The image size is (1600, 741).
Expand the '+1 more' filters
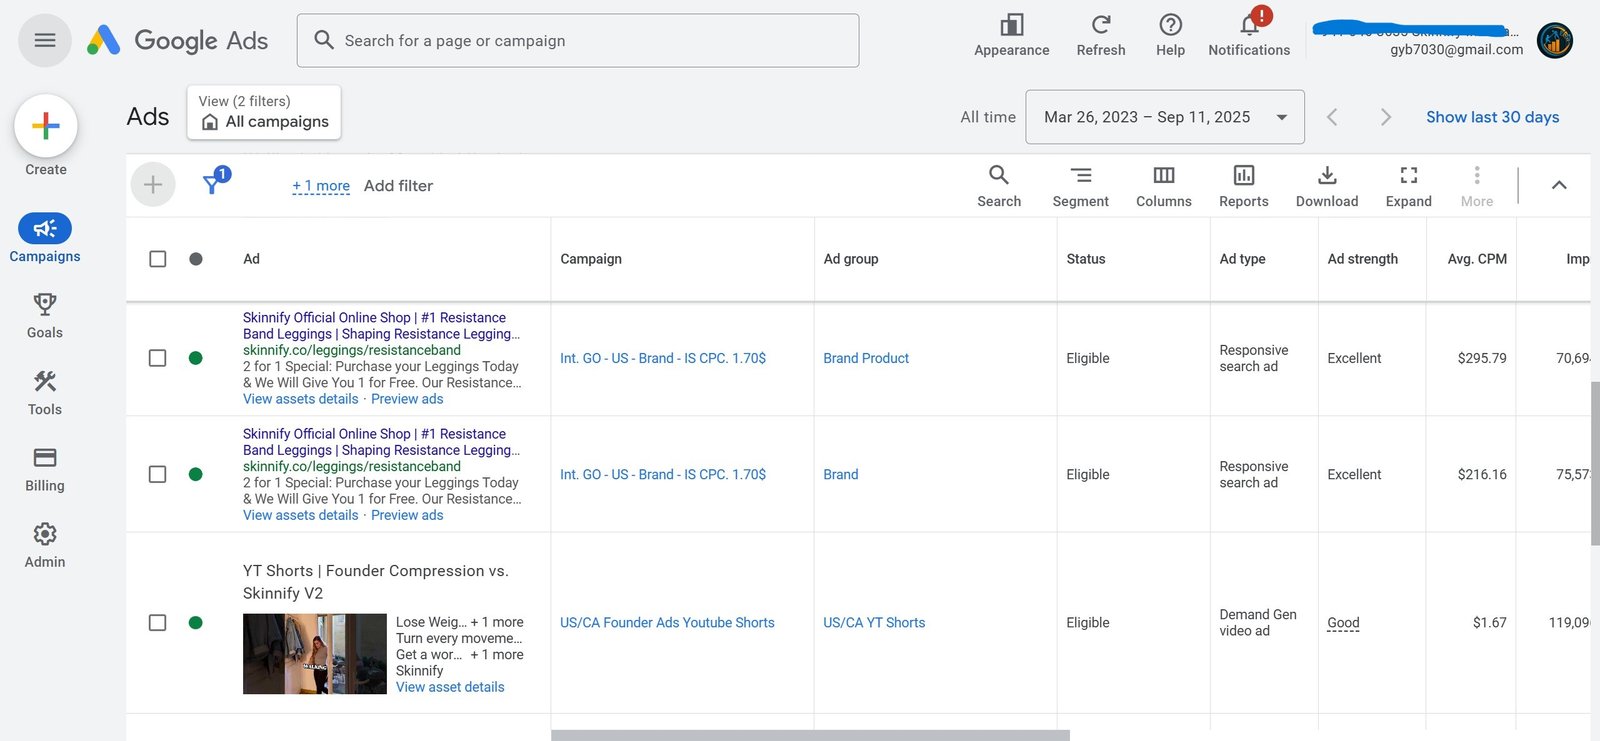pyautogui.click(x=321, y=186)
